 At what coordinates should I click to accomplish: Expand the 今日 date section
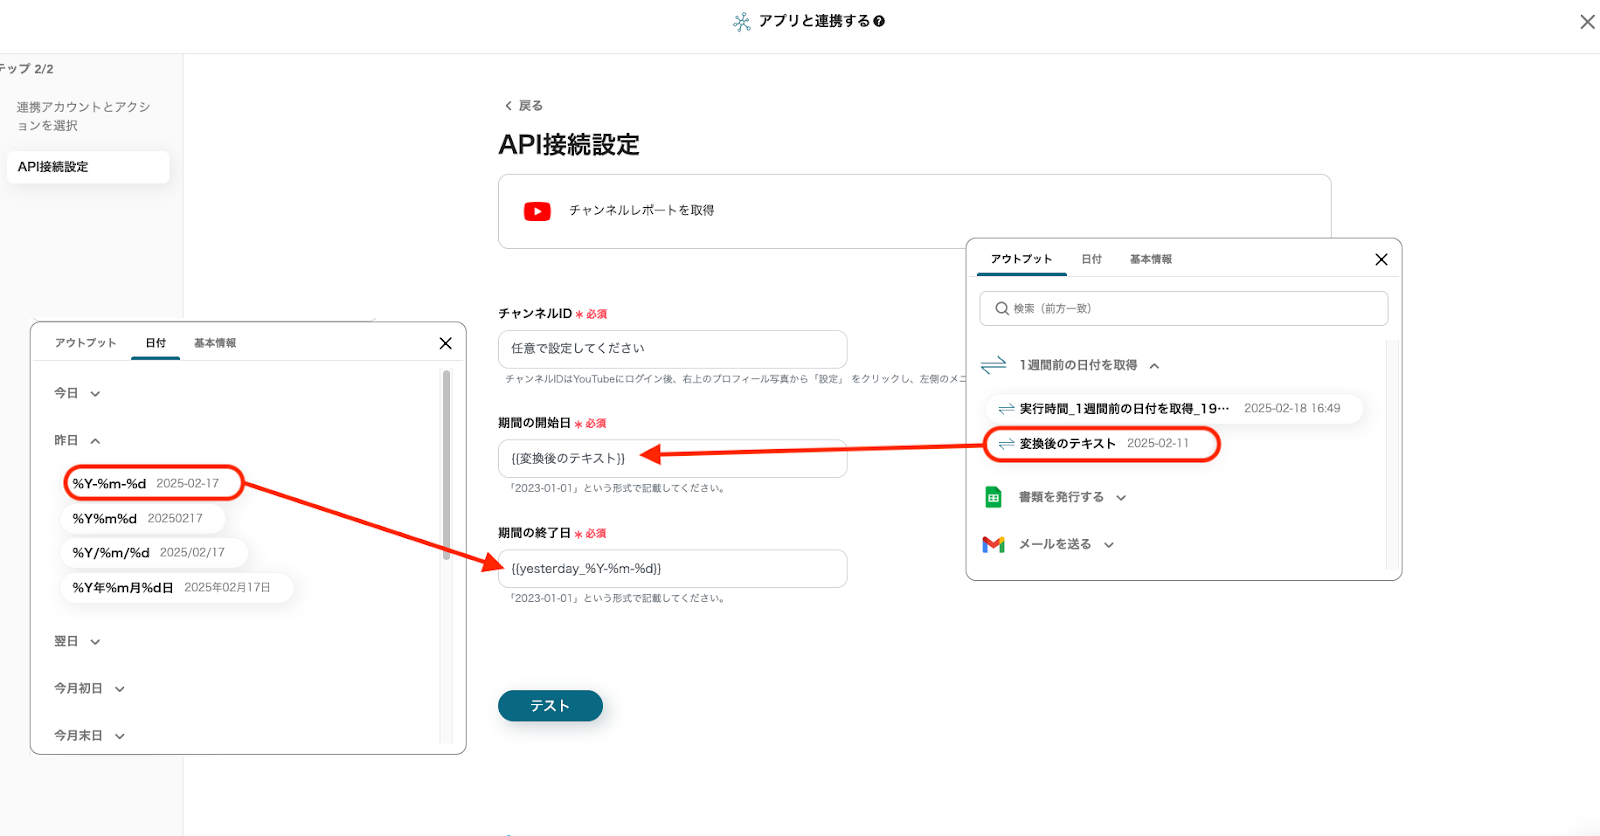point(78,394)
